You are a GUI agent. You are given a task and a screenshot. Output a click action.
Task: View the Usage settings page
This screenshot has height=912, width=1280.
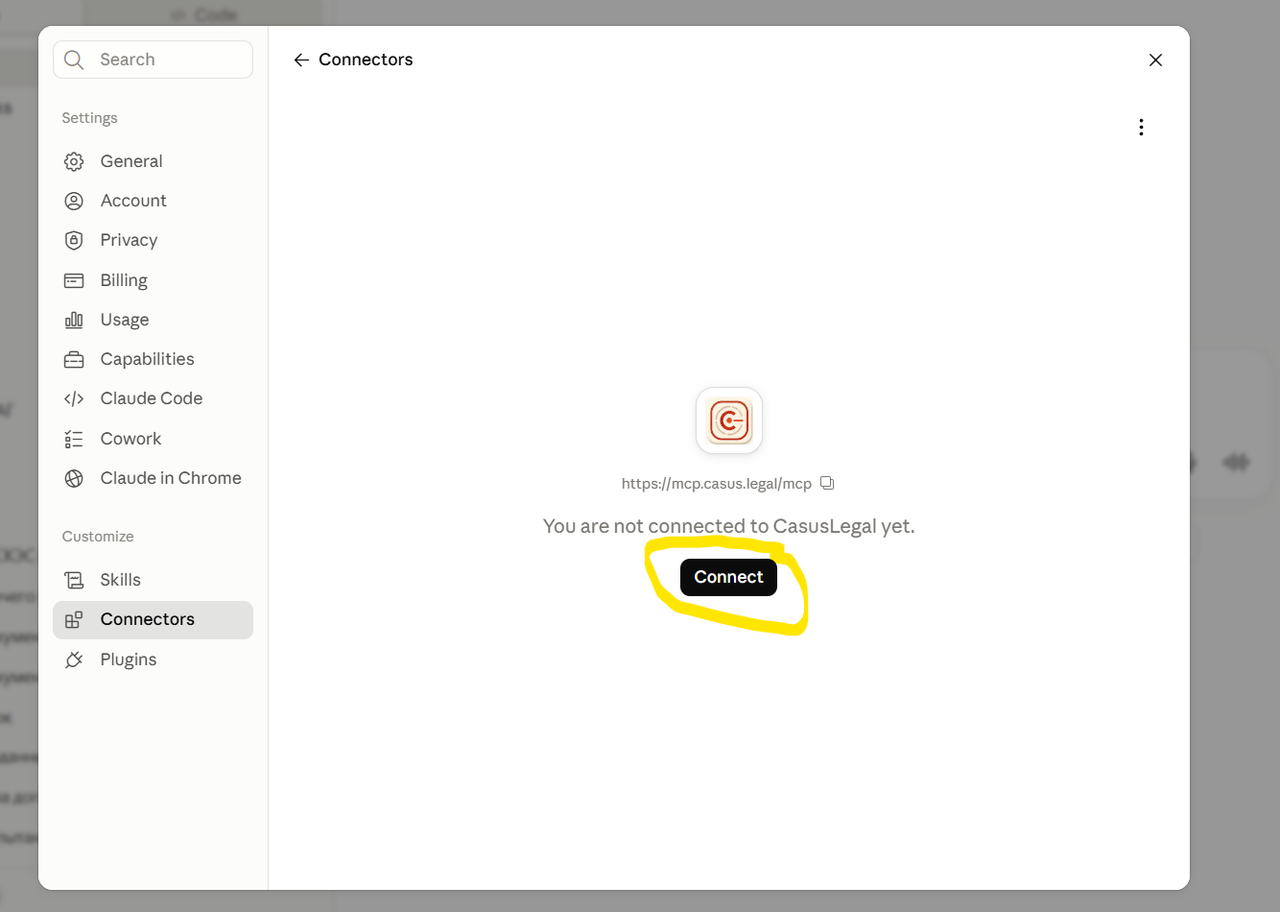[153, 320]
